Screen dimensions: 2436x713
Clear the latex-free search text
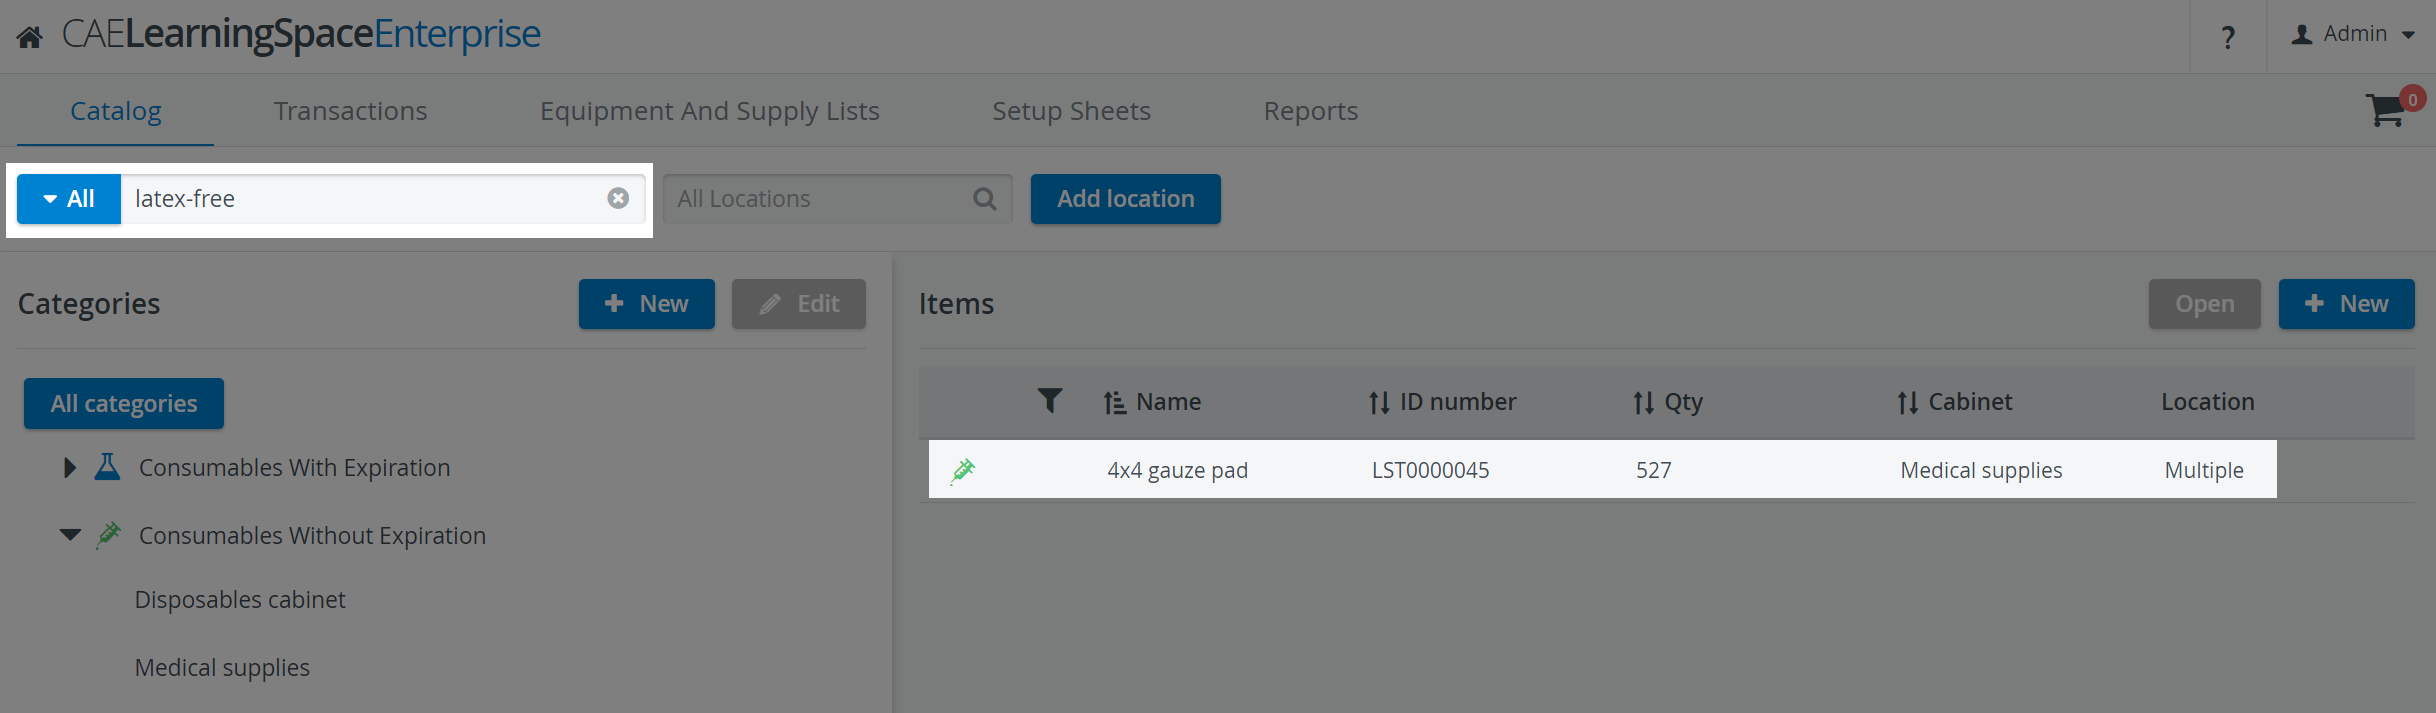coord(618,198)
